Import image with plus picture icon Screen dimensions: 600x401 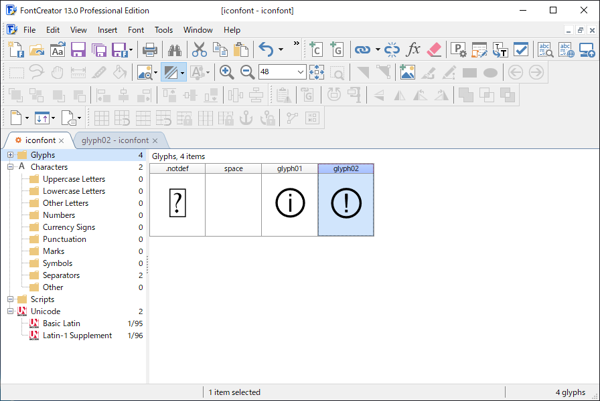click(407, 72)
